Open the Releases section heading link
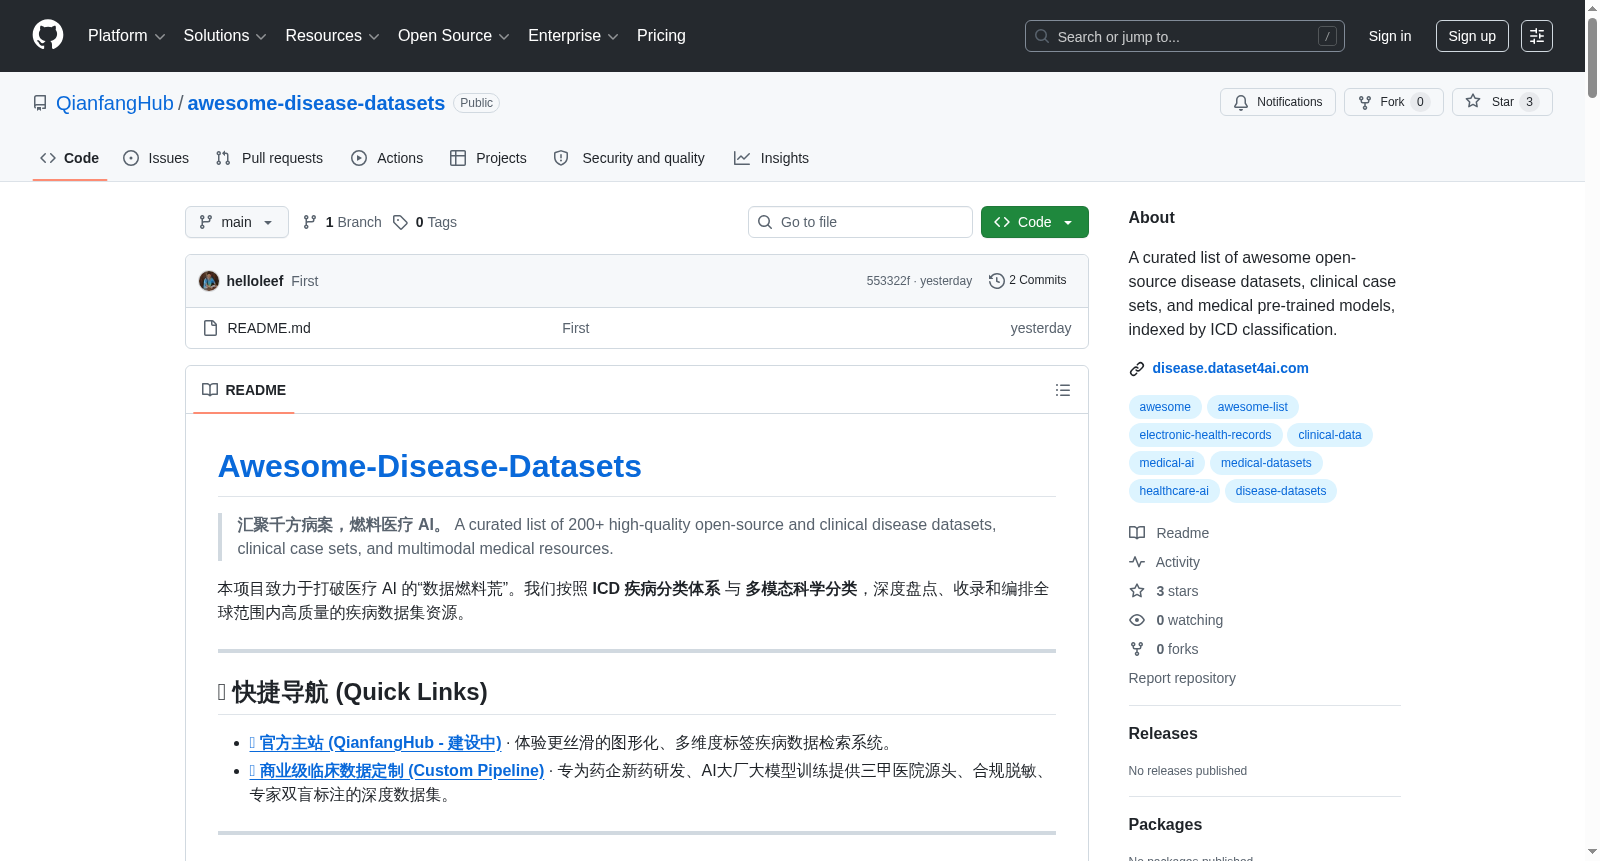The height and width of the screenshot is (861, 1600). [1163, 733]
